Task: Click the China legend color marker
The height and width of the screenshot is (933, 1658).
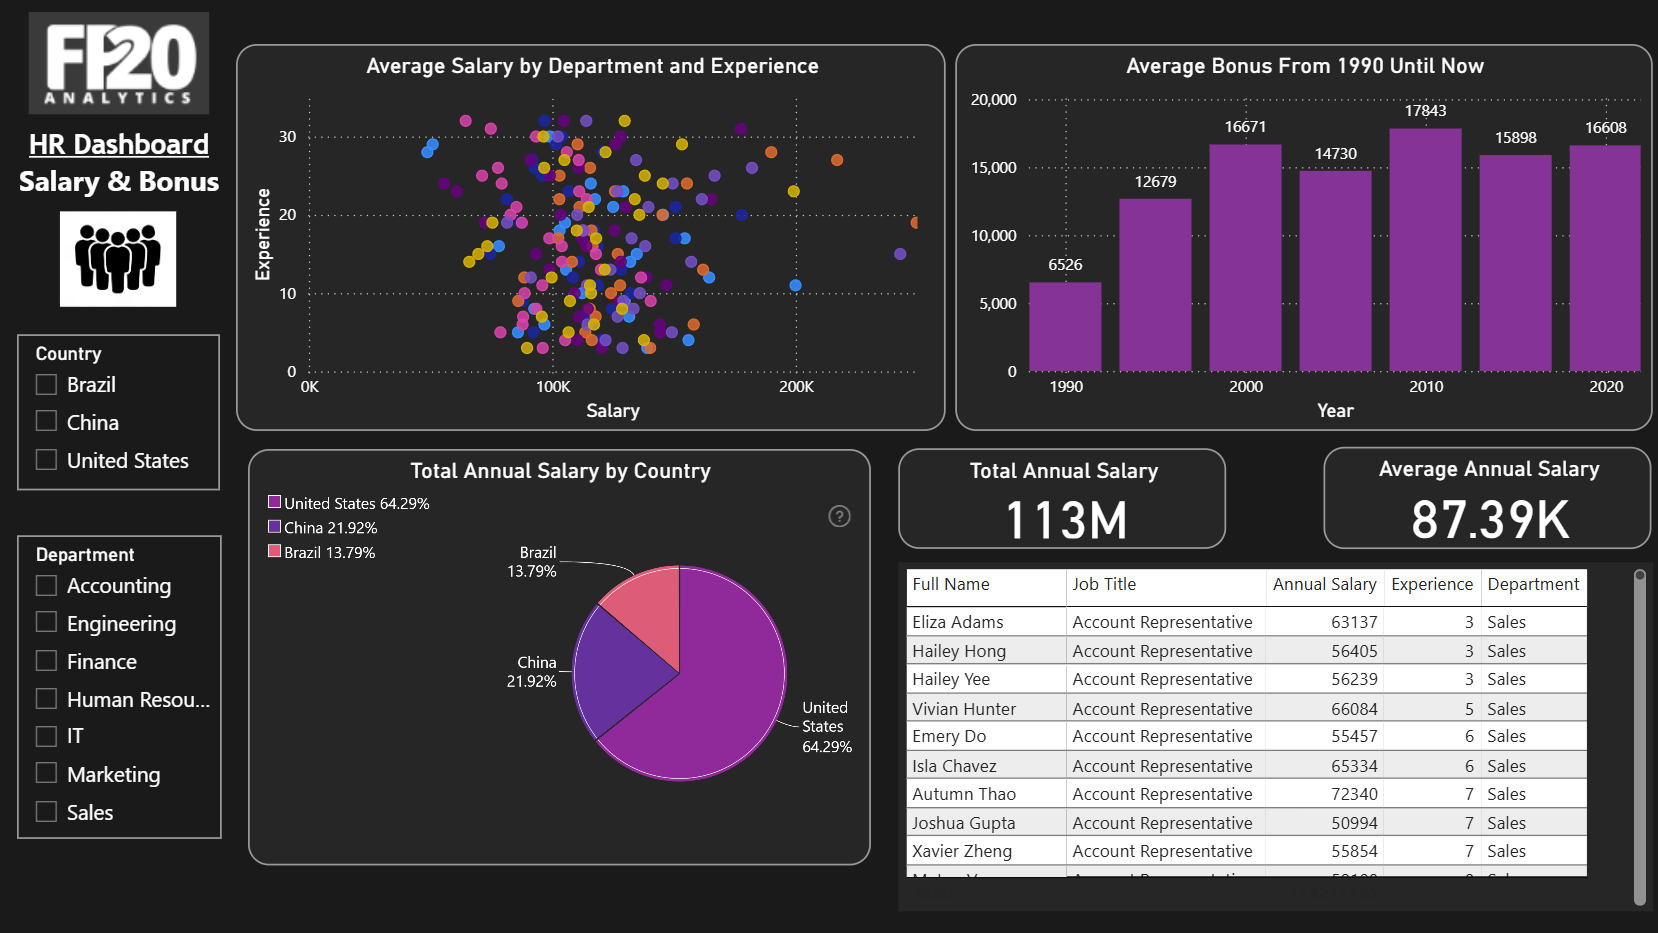Action: (274, 526)
